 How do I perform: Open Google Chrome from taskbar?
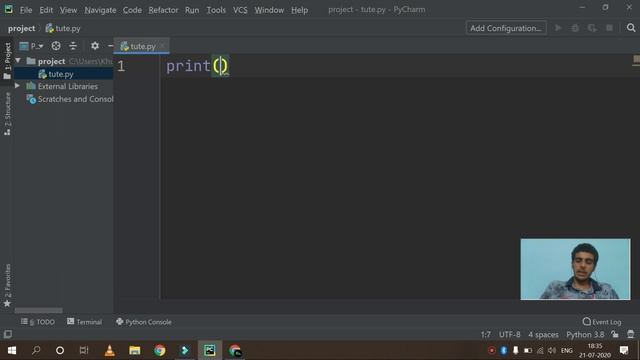pyautogui.click(x=160, y=350)
